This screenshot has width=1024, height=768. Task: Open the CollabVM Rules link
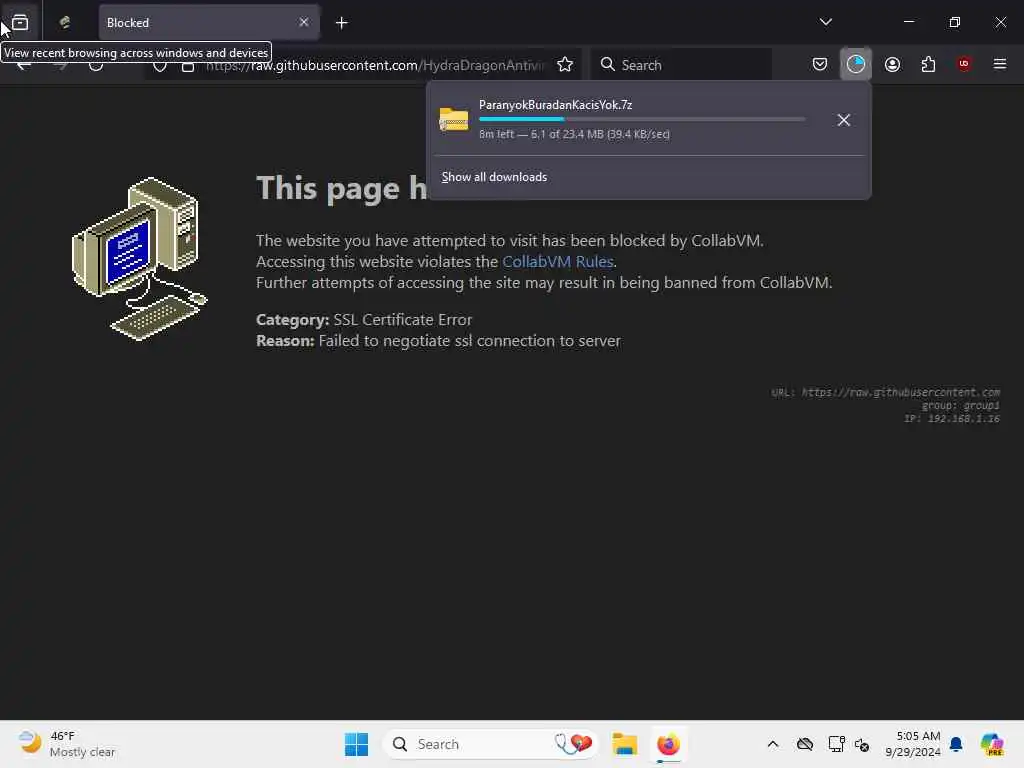point(557,261)
